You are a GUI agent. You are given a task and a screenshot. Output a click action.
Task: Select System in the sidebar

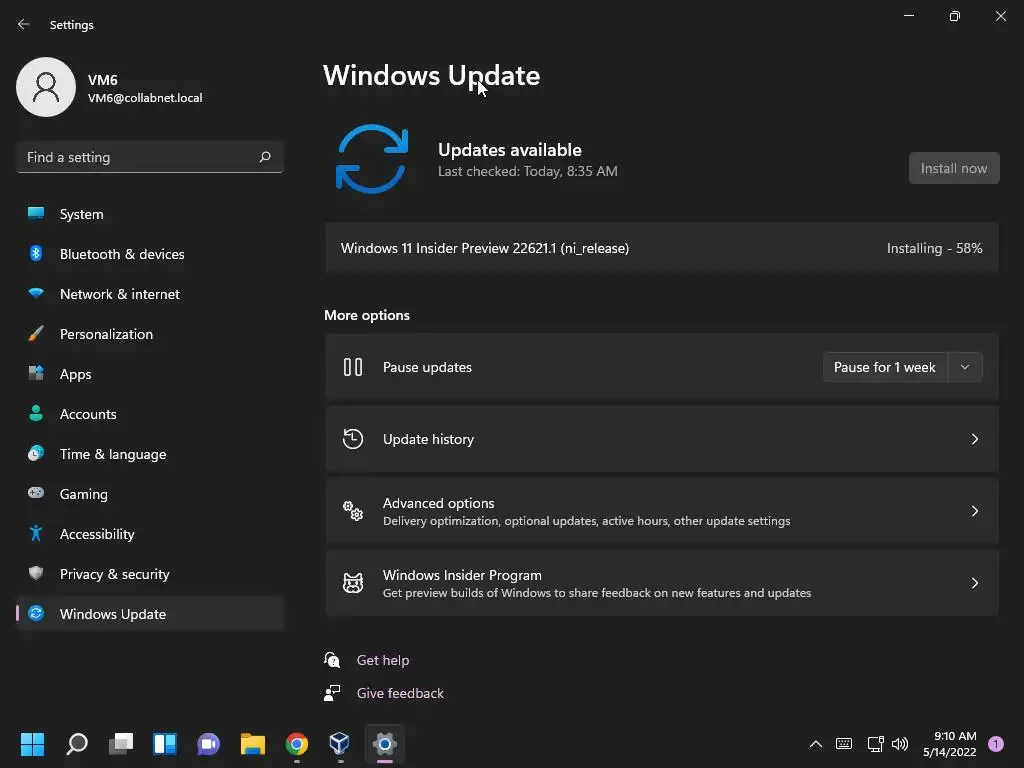tap(150, 214)
